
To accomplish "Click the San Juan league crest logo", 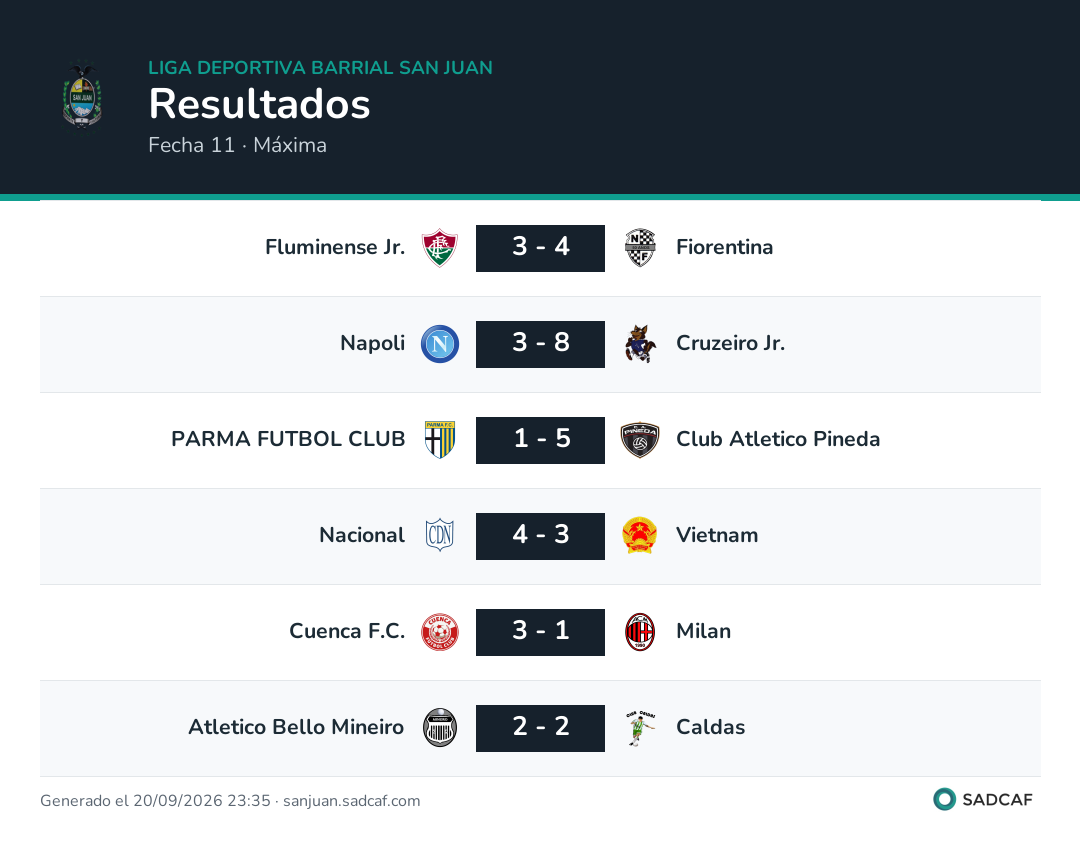I will coord(83,95).
